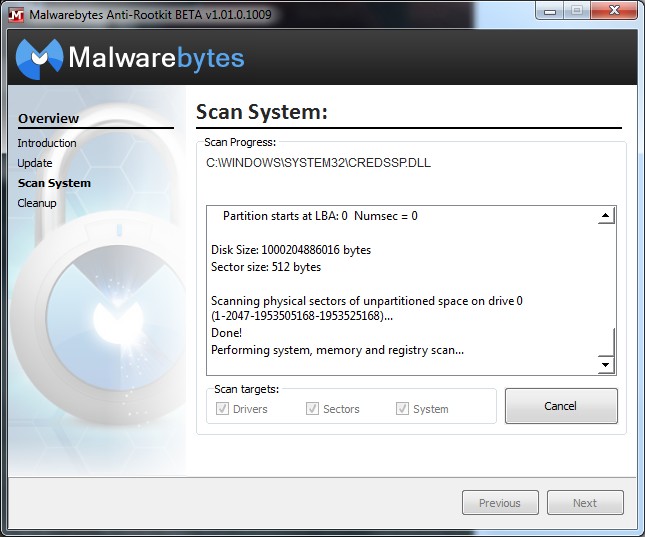Click the Malwarebytes logo in the header
The height and width of the screenshot is (537, 645).
click(130, 58)
